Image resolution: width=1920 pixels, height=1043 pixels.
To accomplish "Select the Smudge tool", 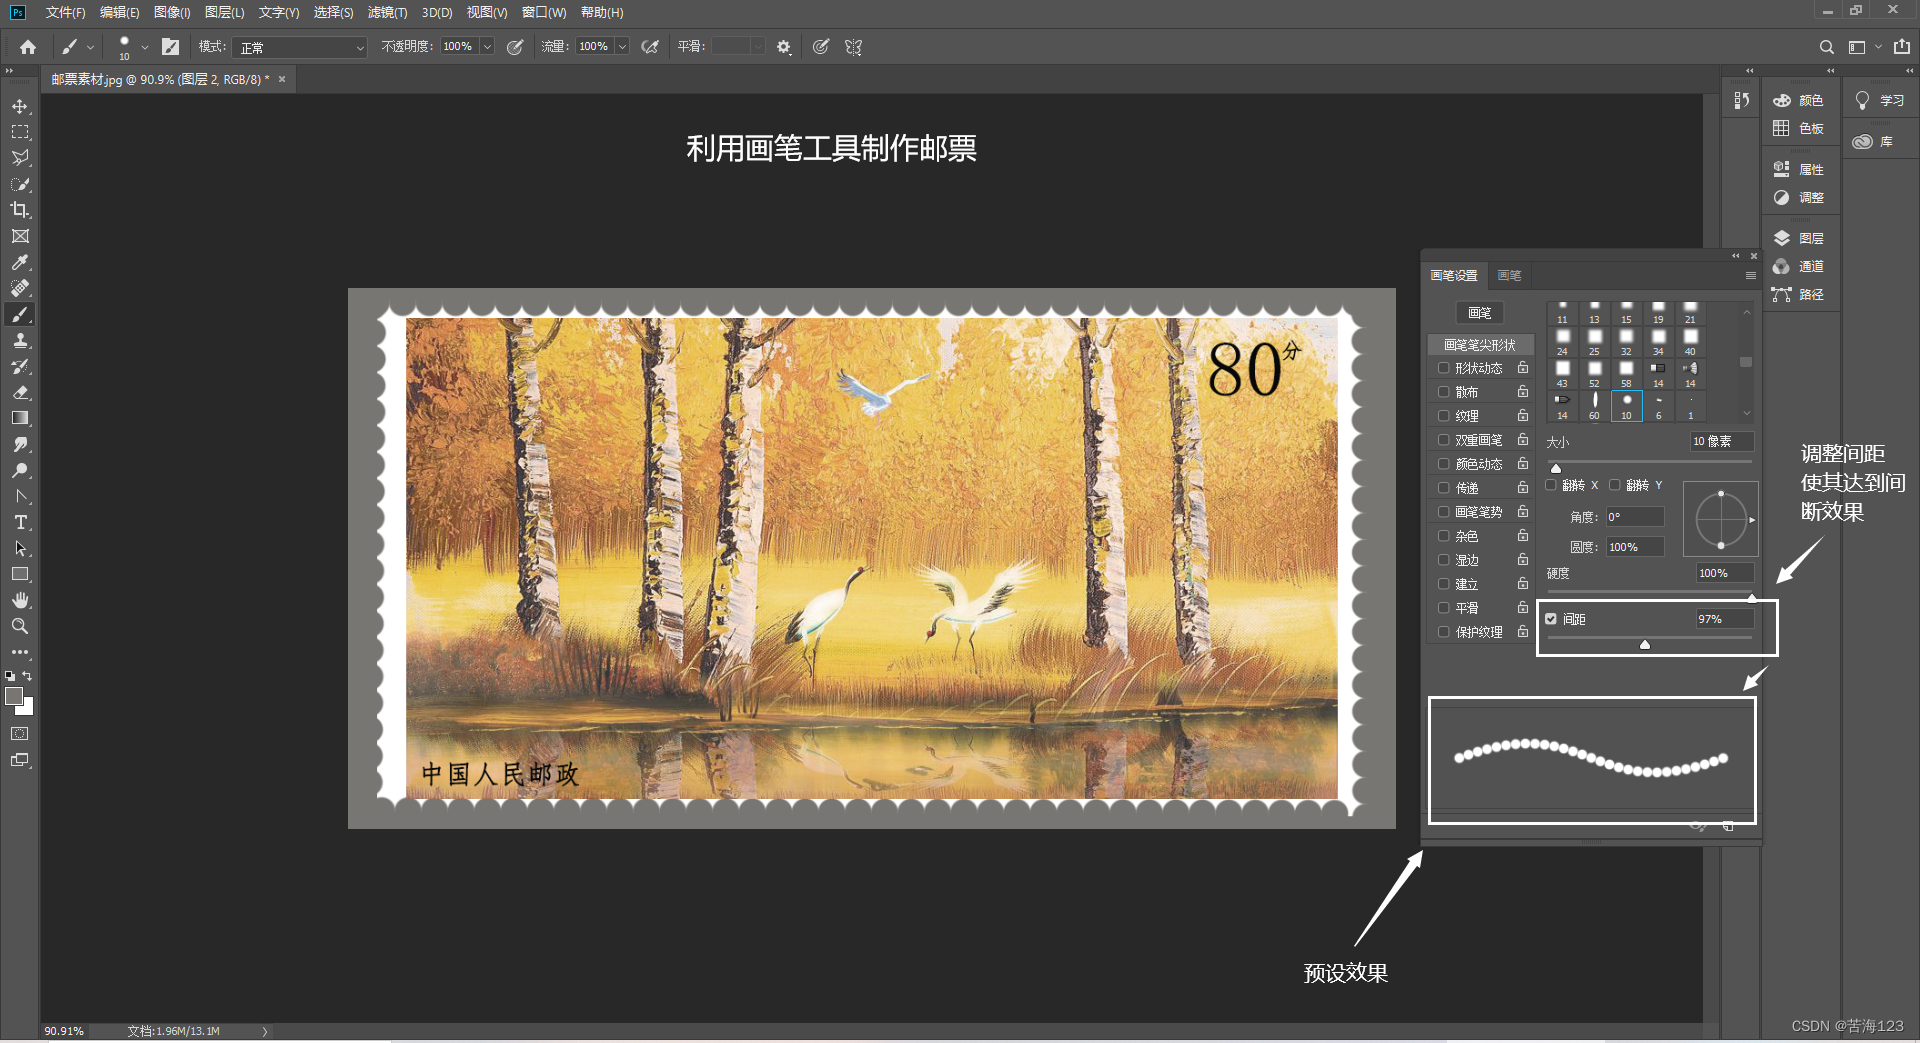I will tap(20, 444).
